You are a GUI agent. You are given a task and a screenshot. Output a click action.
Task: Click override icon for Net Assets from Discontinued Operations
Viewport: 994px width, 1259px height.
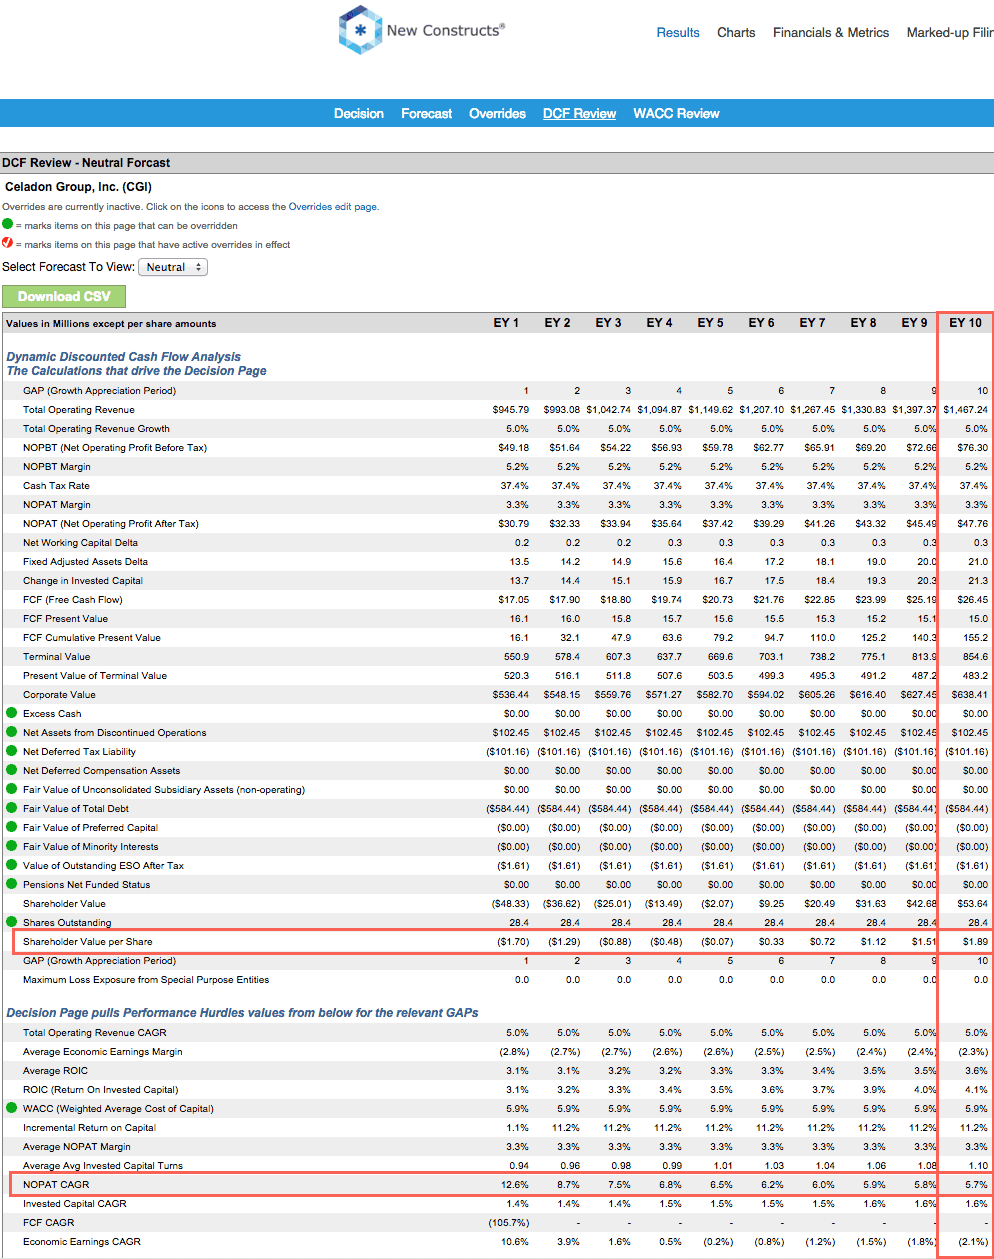tap(12, 732)
